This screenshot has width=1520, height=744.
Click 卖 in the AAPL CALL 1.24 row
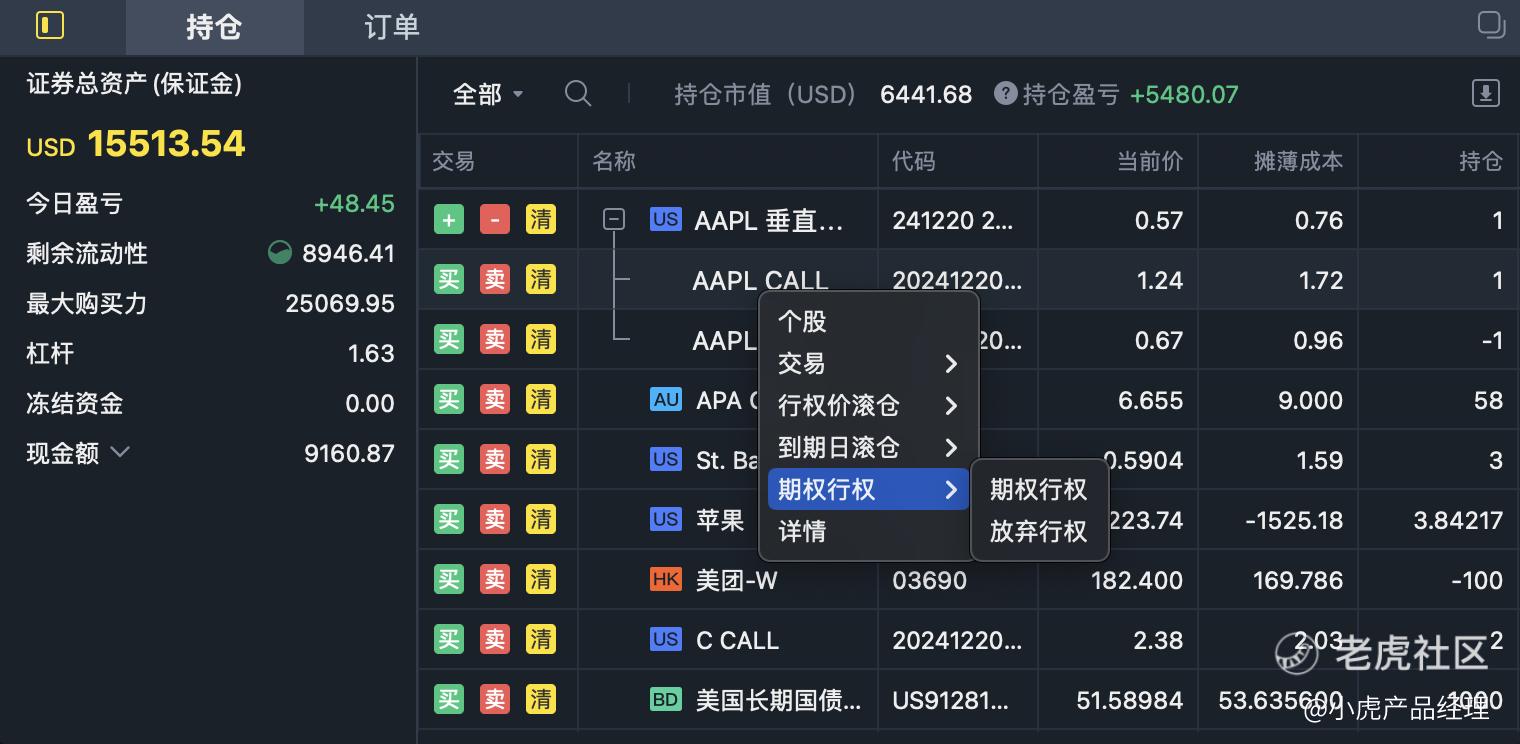click(x=495, y=280)
